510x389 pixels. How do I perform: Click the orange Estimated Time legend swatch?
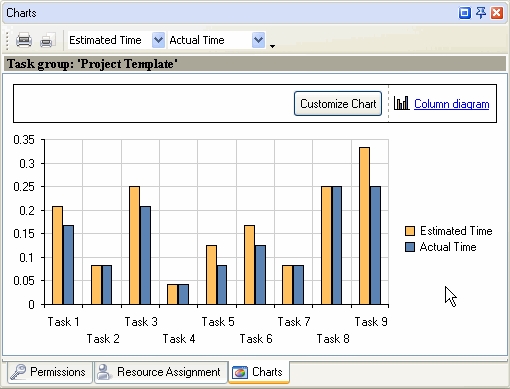pyautogui.click(x=410, y=231)
